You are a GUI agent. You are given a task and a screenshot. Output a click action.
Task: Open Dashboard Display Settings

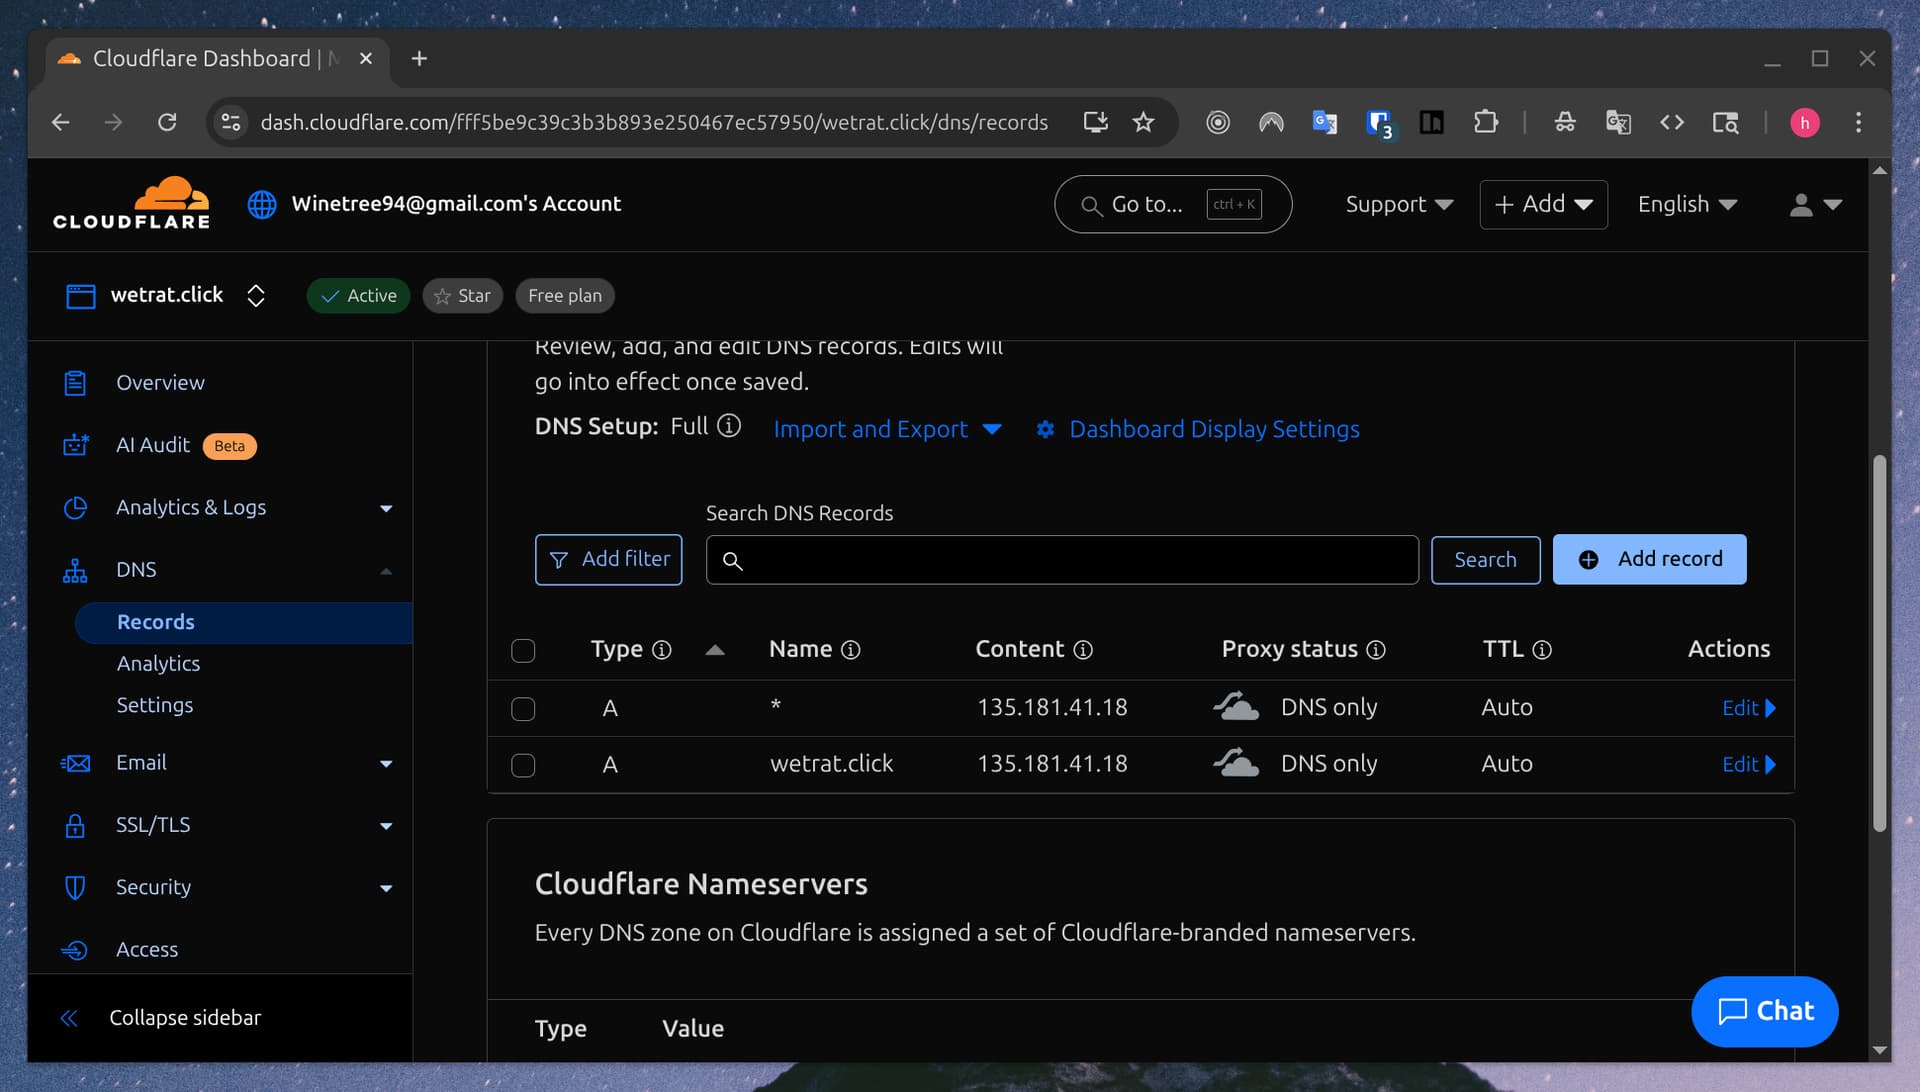[1197, 429]
